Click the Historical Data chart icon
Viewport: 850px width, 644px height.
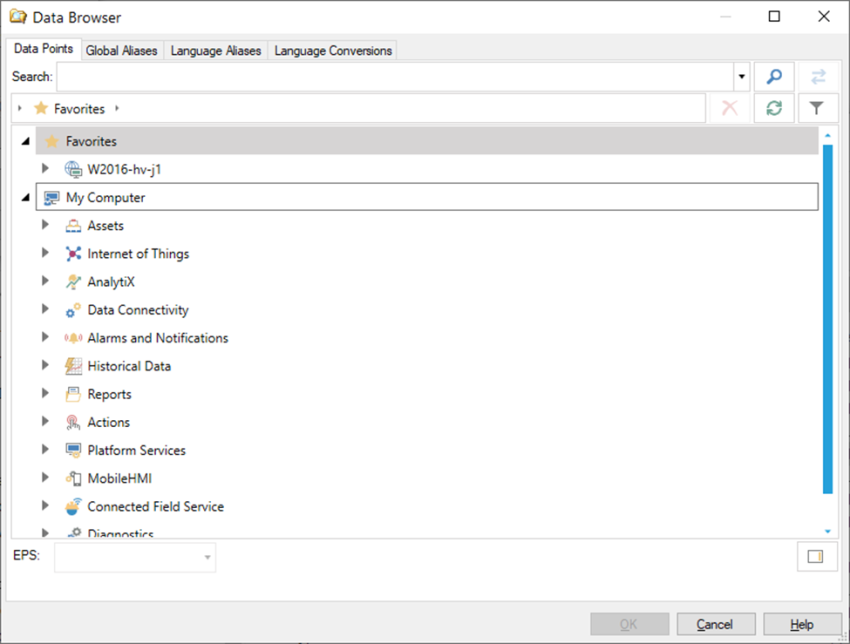74,366
